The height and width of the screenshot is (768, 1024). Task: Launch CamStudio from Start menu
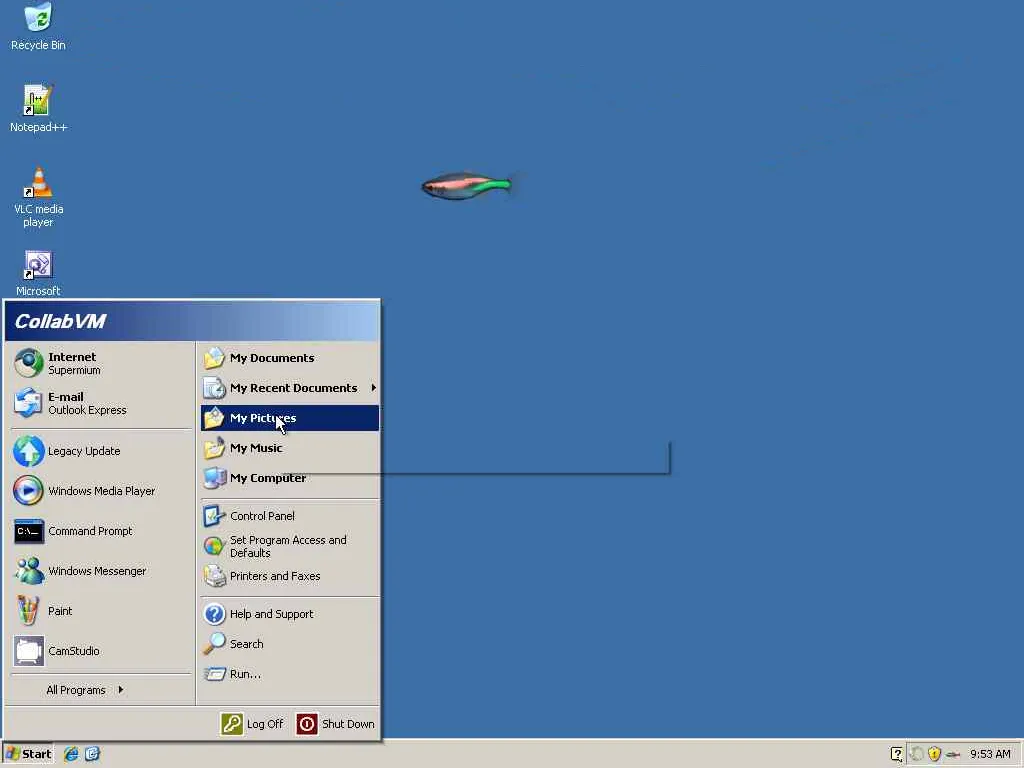(102, 651)
